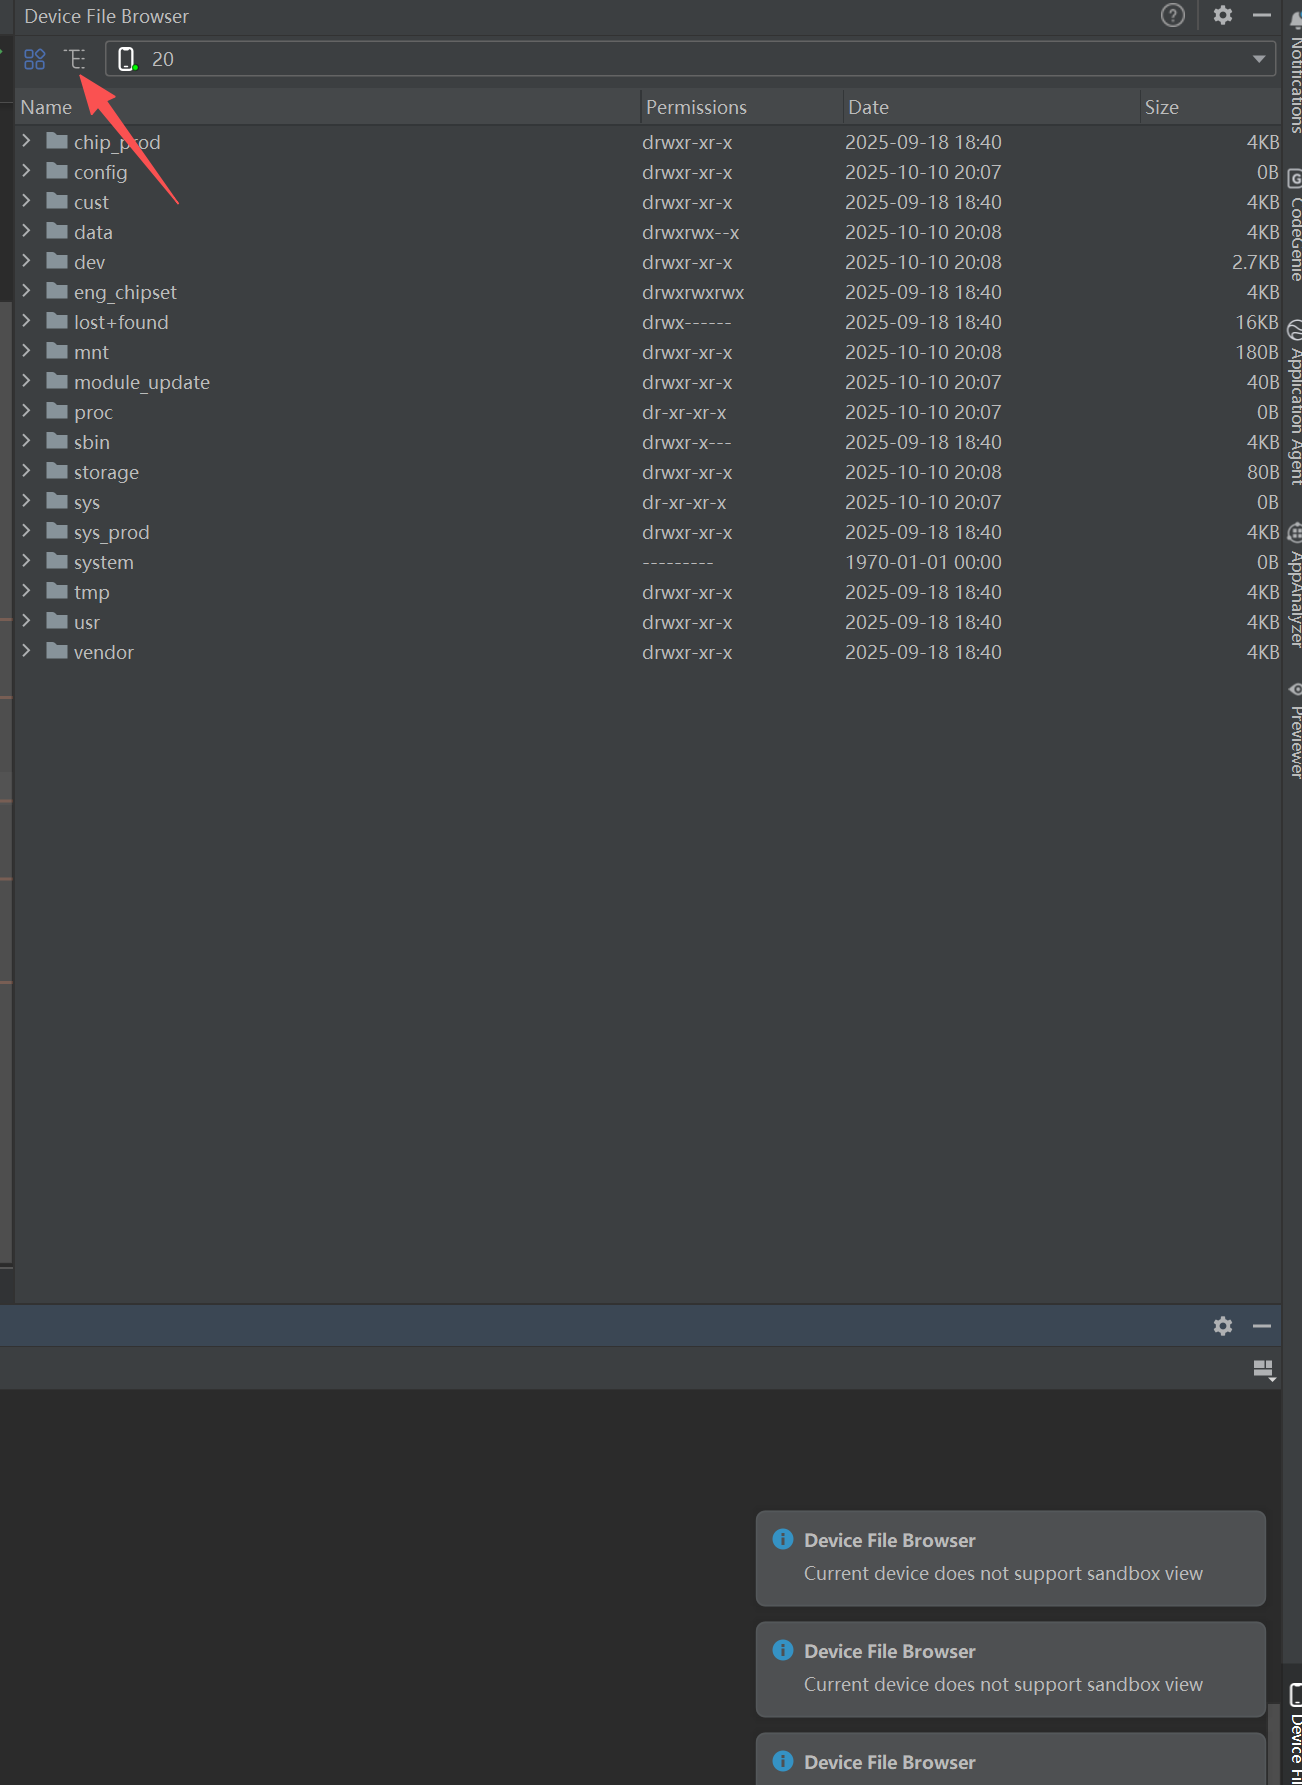This screenshot has width=1302, height=1785.
Task: Click the 2.7KB size cell
Action: pyautogui.click(x=1256, y=262)
